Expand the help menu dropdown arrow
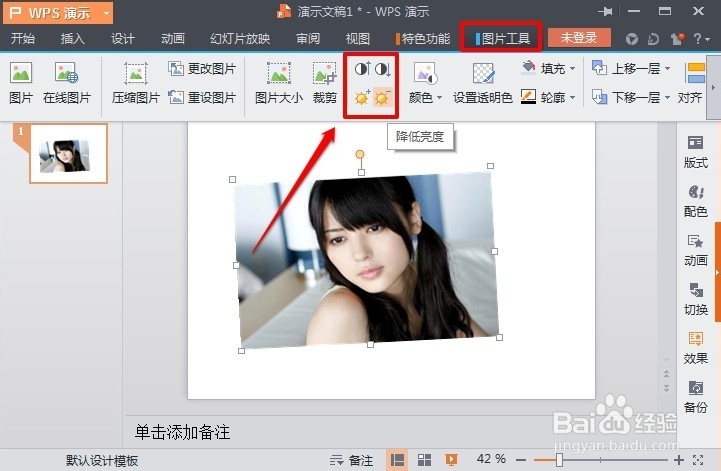721x471 pixels. pyautogui.click(x=708, y=40)
